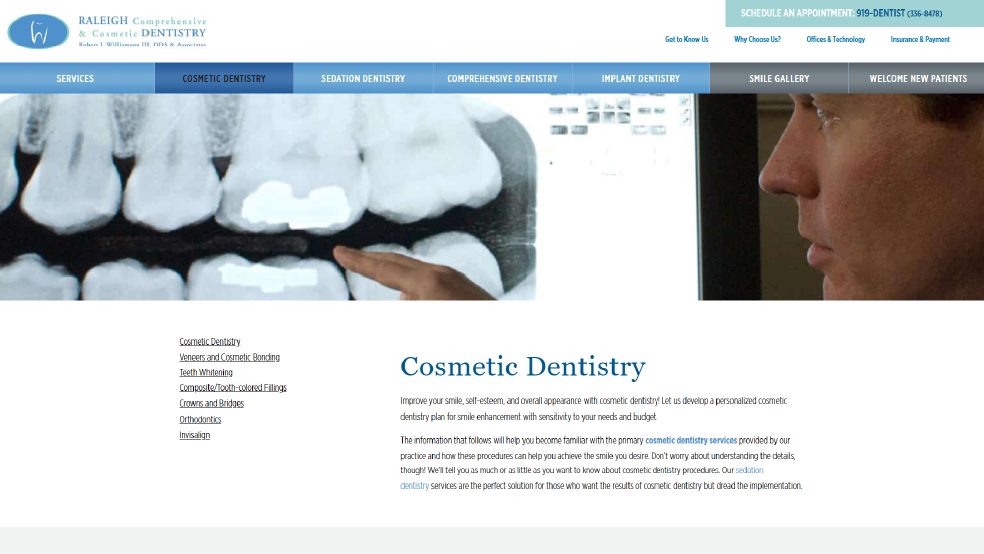
Task: Visit the Offices & Technology link
Action: [835, 40]
